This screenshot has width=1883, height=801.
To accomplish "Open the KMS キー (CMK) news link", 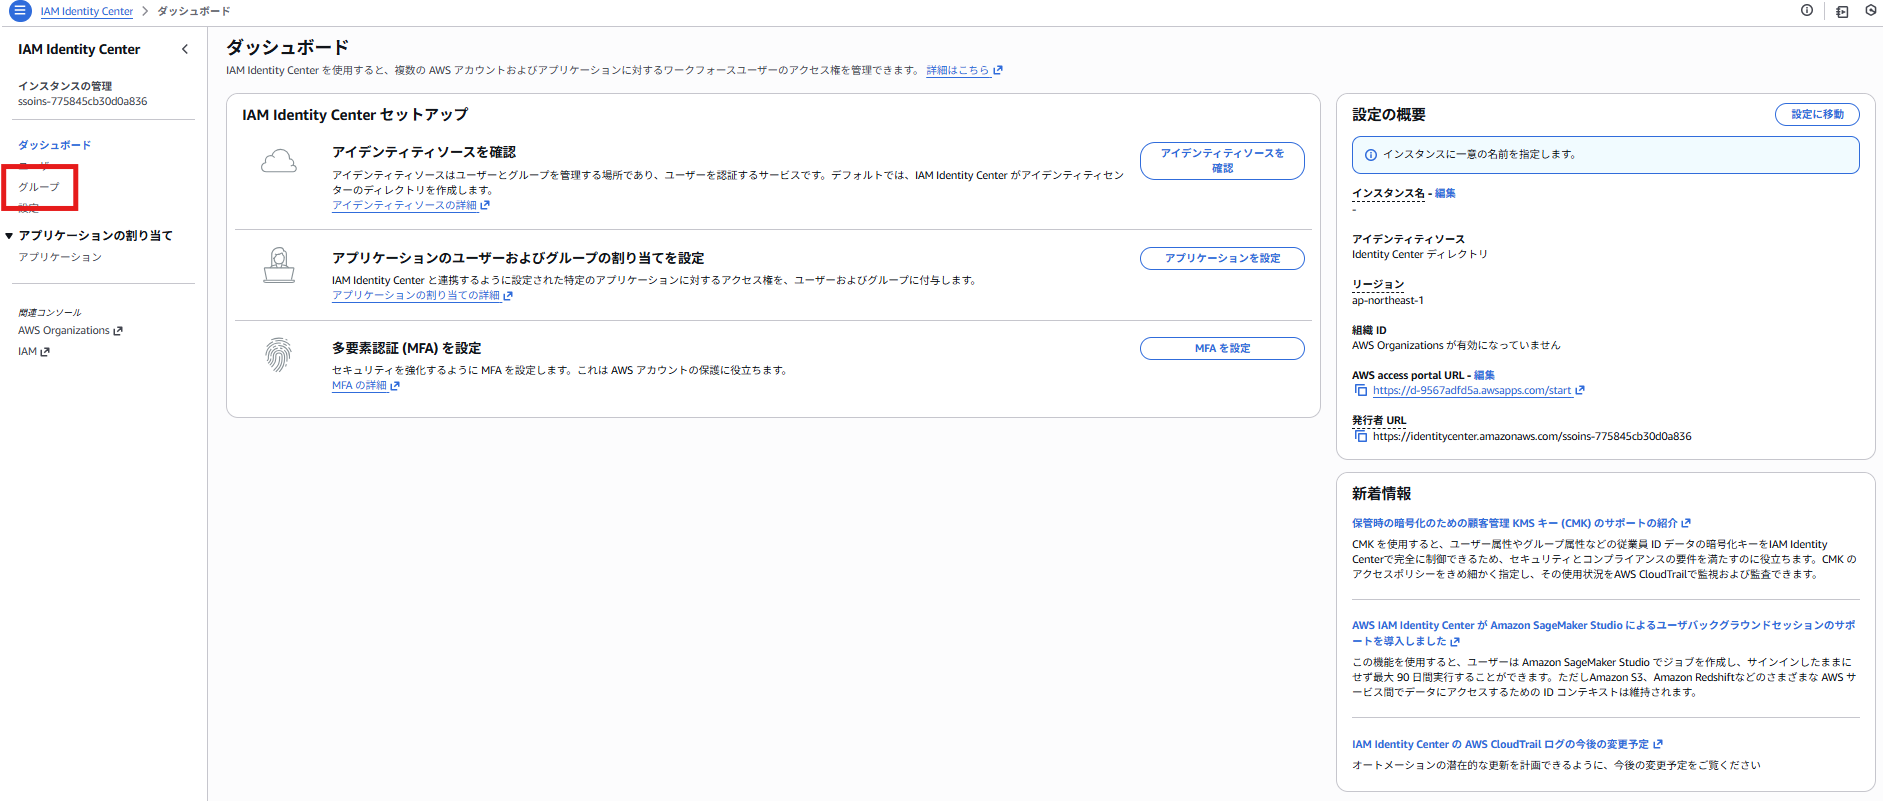I will click(x=1521, y=523).
